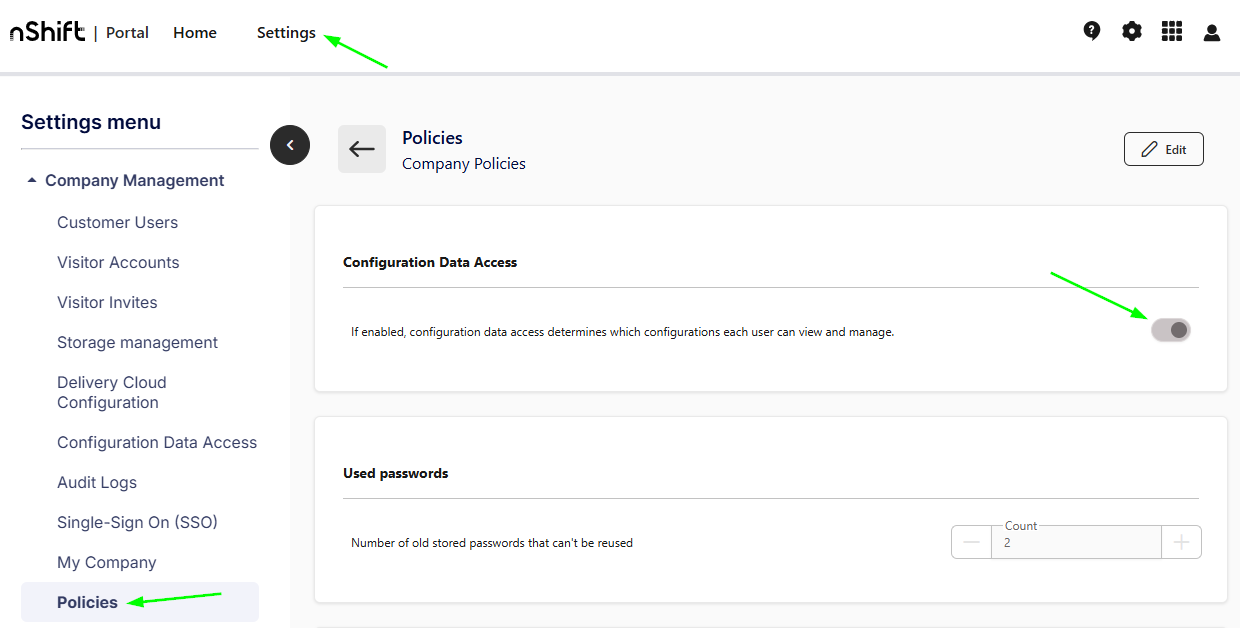Open the Customer Users settings page
1240x628 pixels.
(117, 222)
